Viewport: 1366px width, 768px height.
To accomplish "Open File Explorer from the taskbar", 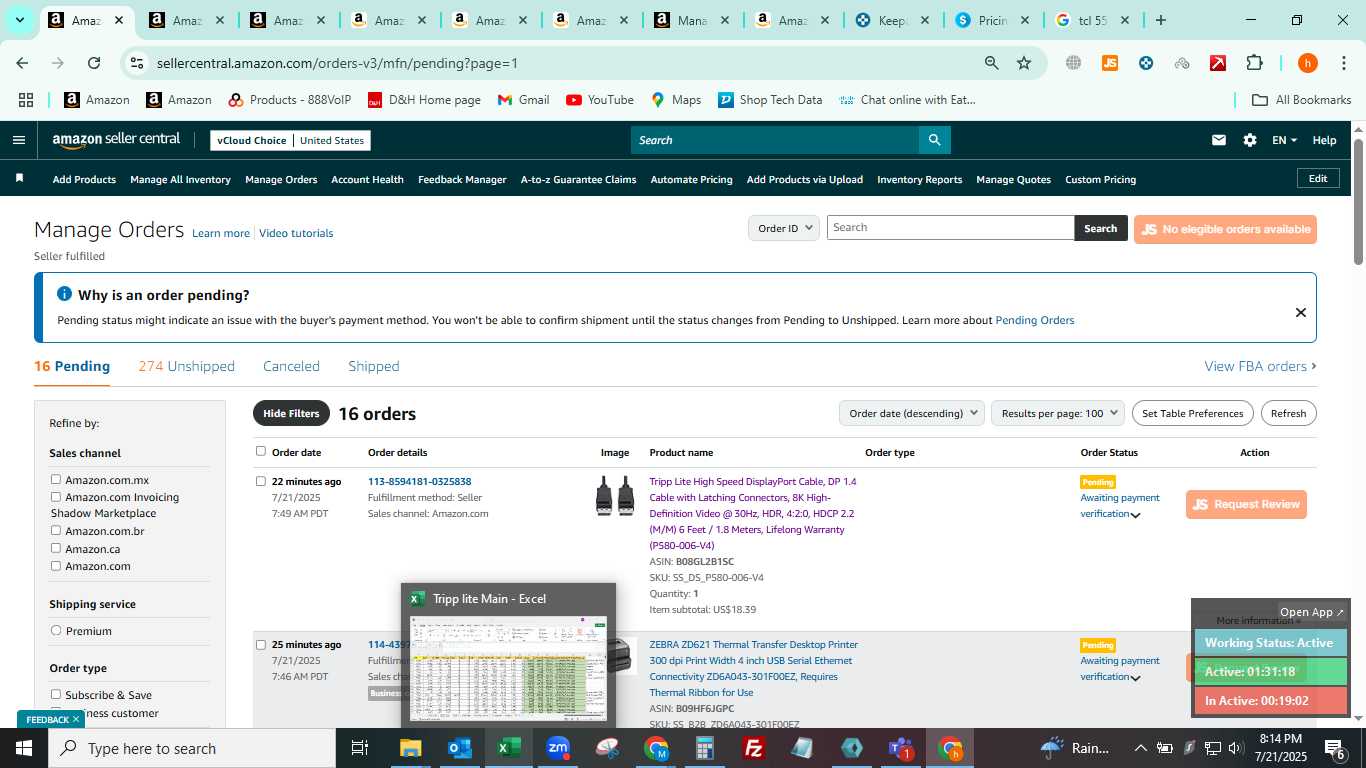I will 410,748.
